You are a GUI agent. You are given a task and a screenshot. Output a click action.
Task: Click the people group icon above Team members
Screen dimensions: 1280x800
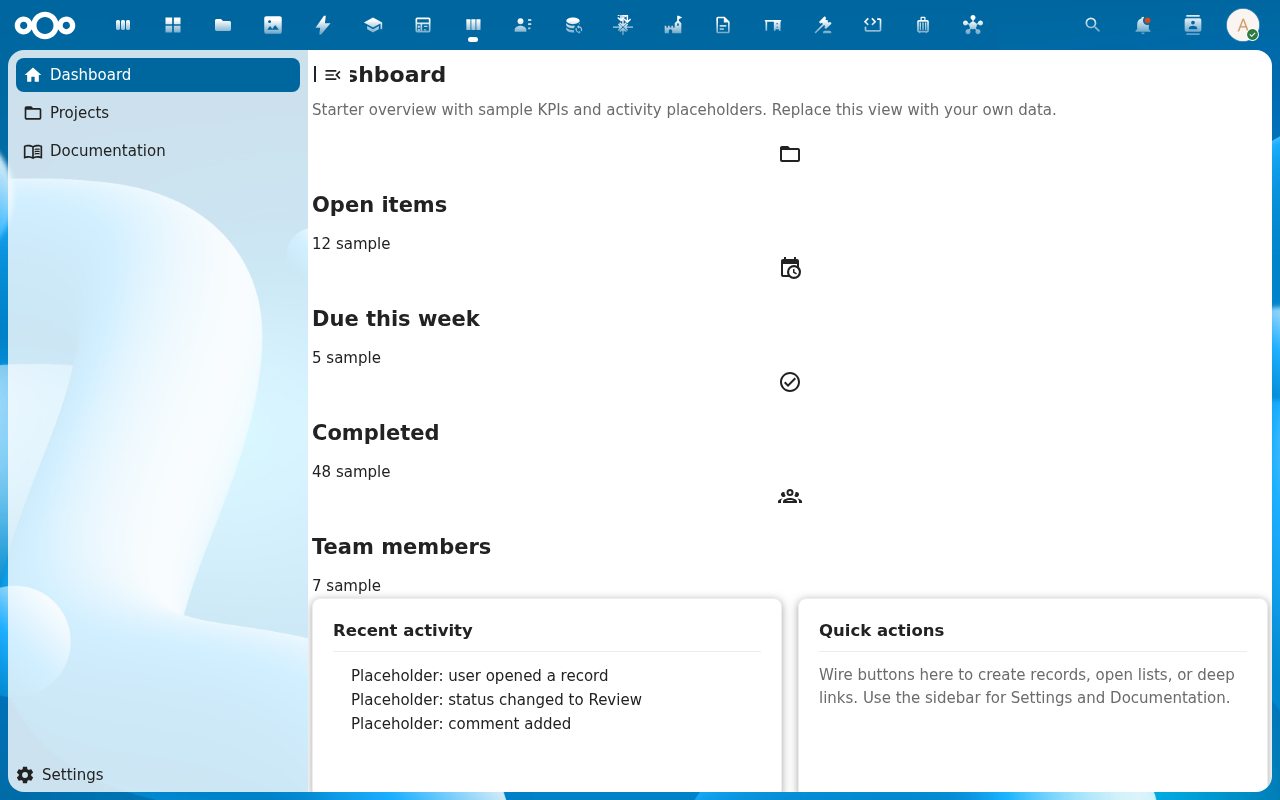(790, 496)
